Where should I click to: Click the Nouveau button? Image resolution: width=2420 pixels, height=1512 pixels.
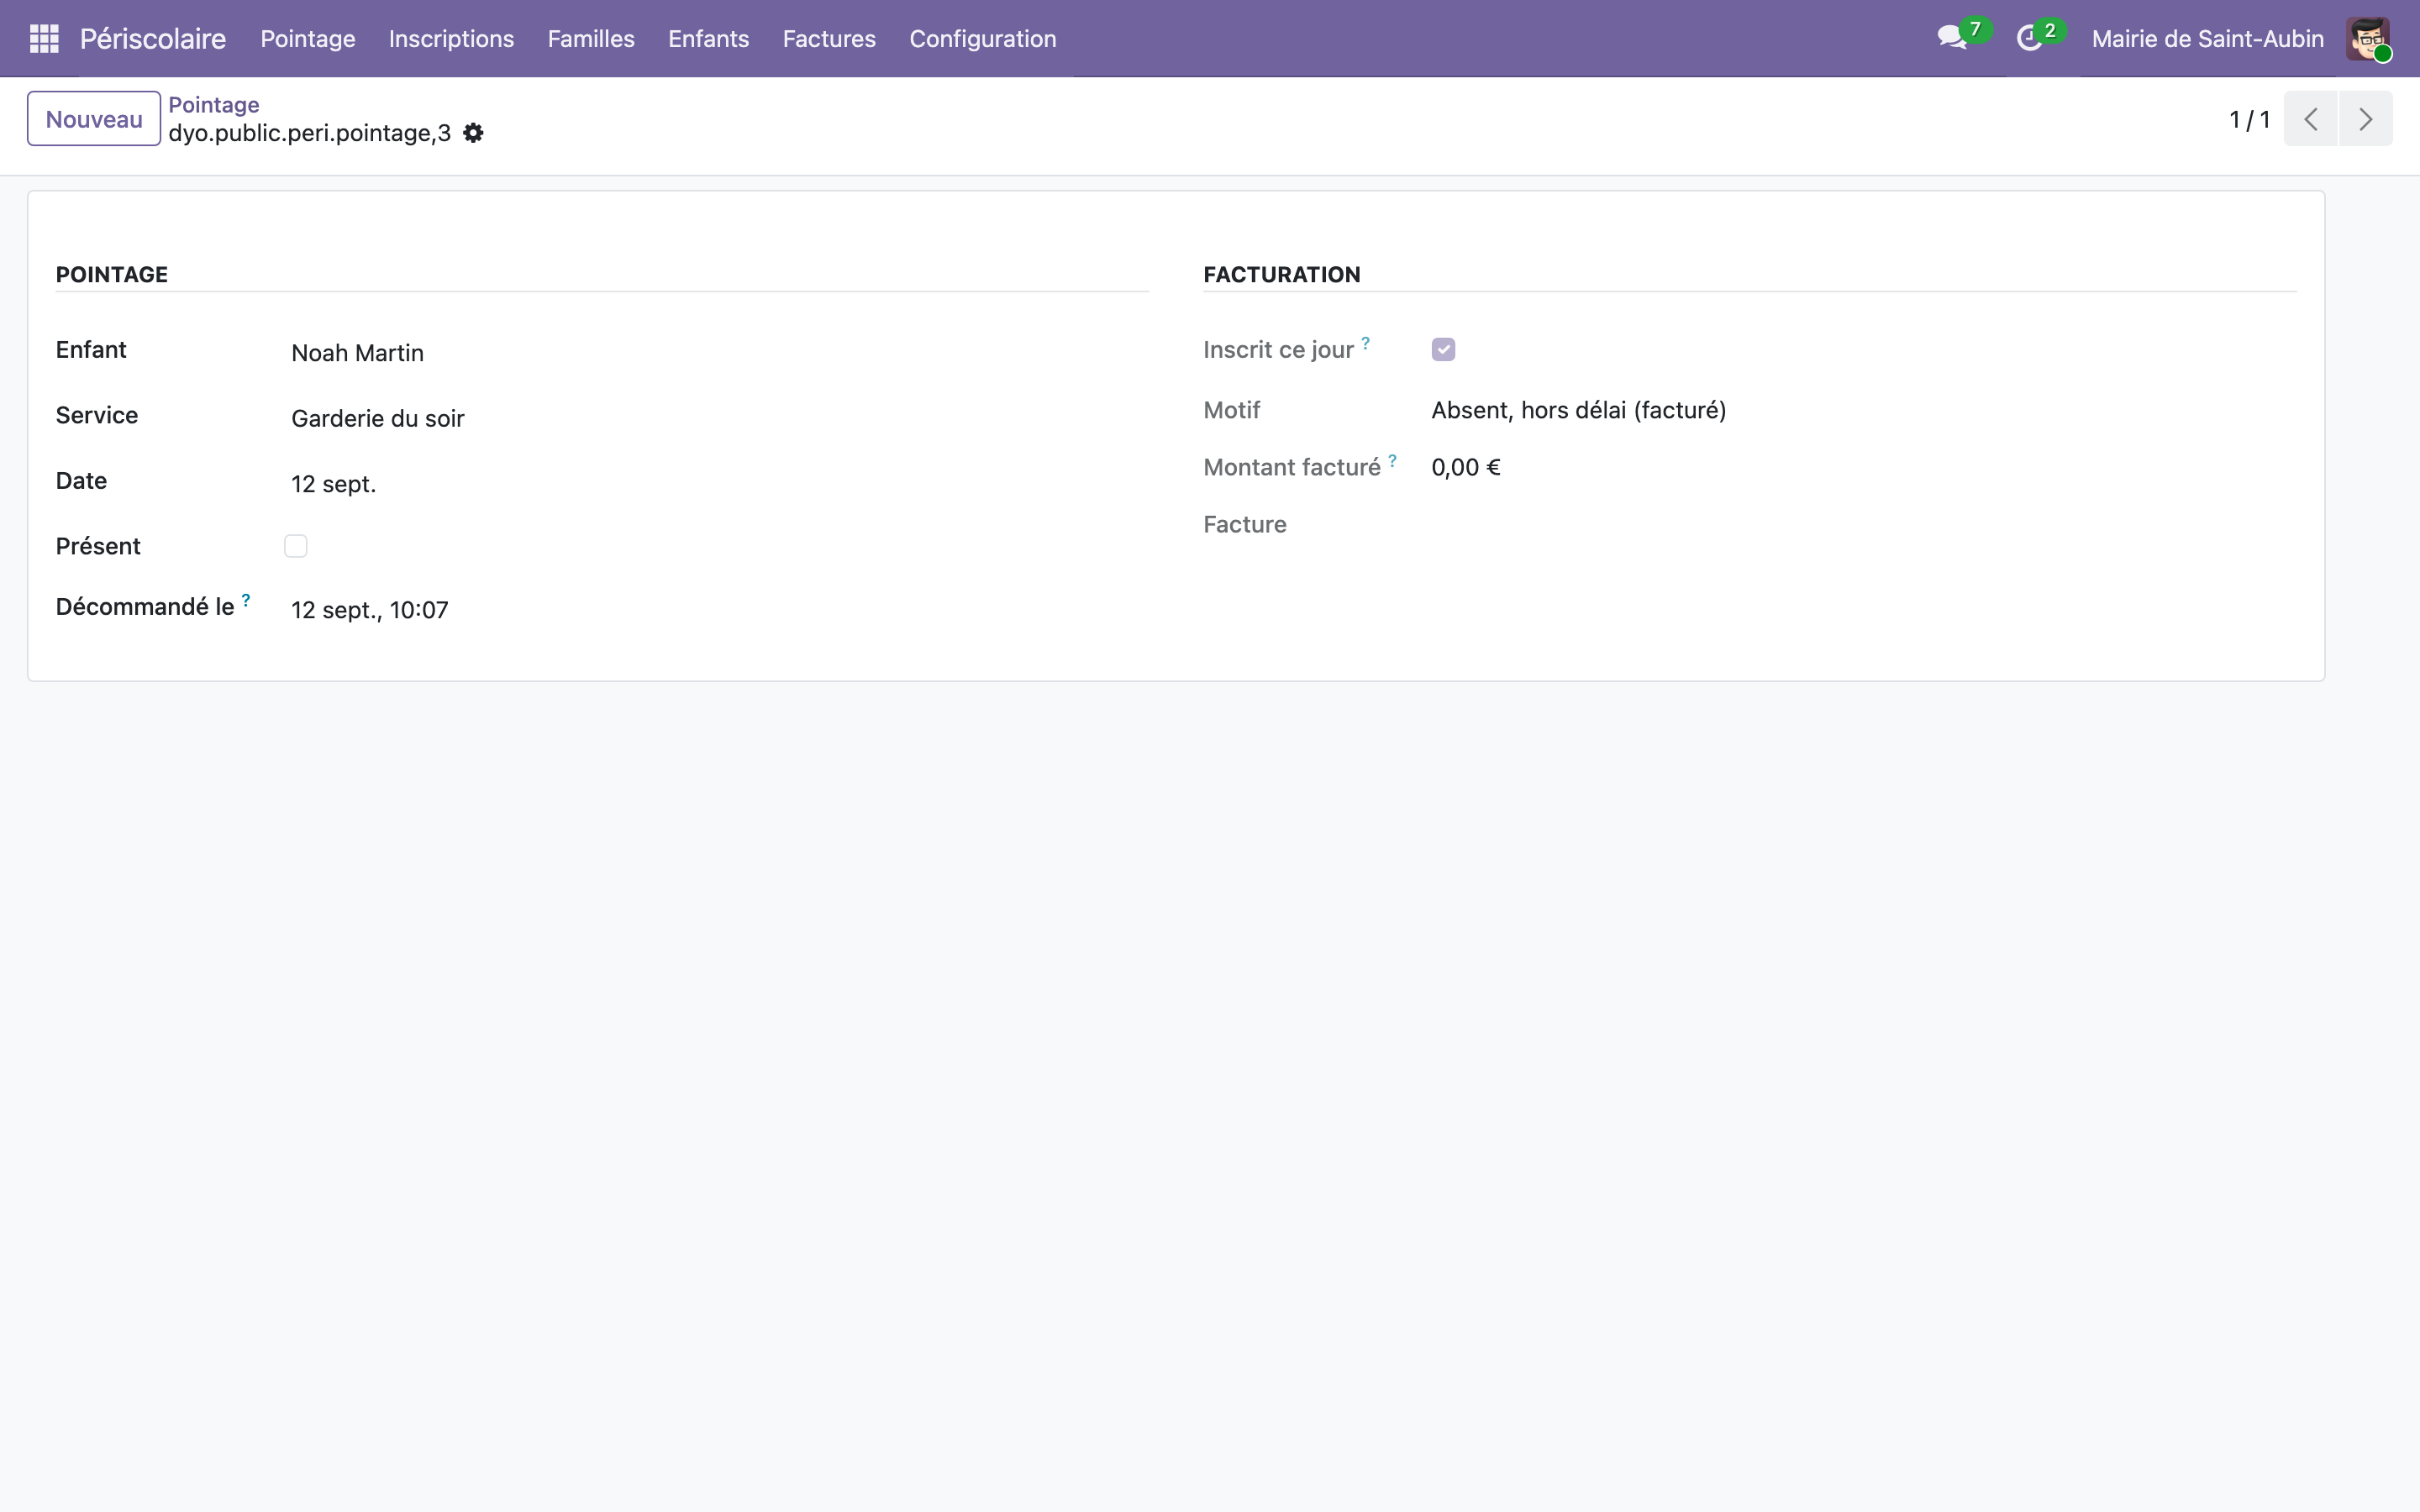(x=94, y=119)
